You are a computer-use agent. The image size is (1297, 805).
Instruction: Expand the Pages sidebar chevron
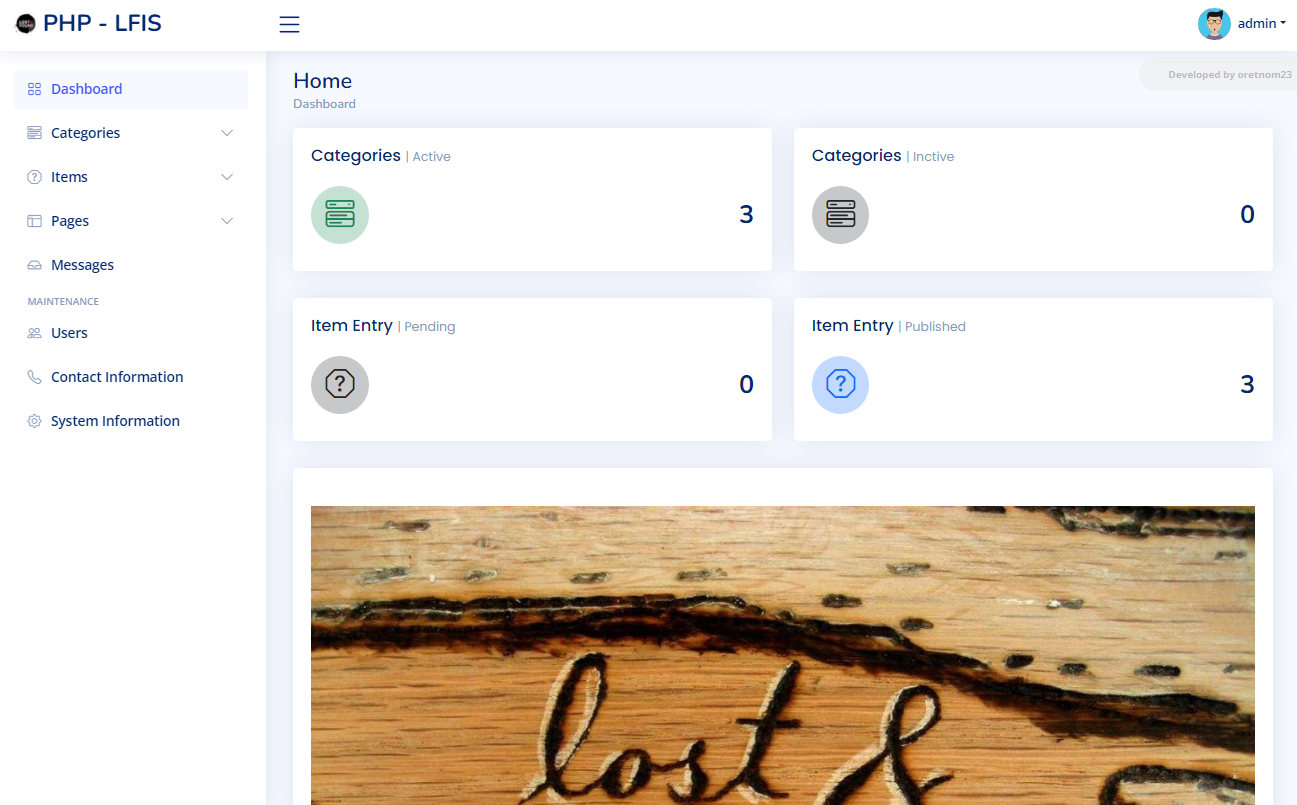pyautogui.click(x=227, y=221)
